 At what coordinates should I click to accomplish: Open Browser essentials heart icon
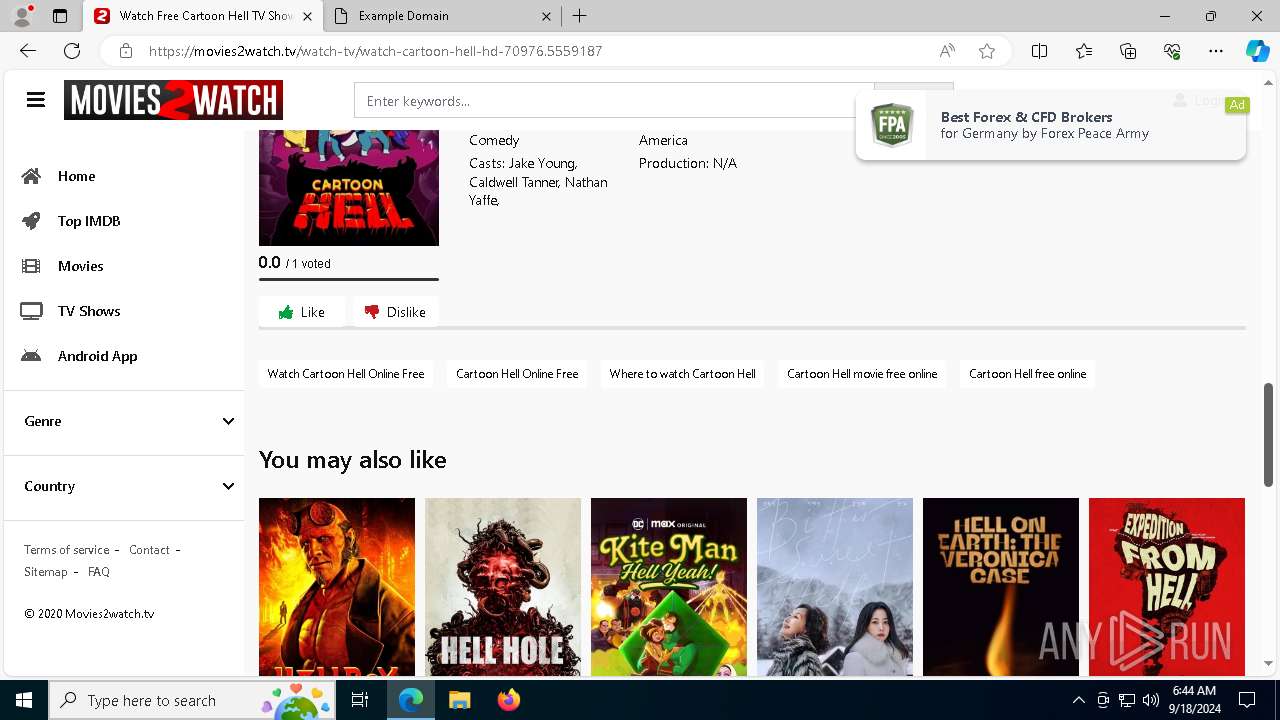(x=1172, y=51)
